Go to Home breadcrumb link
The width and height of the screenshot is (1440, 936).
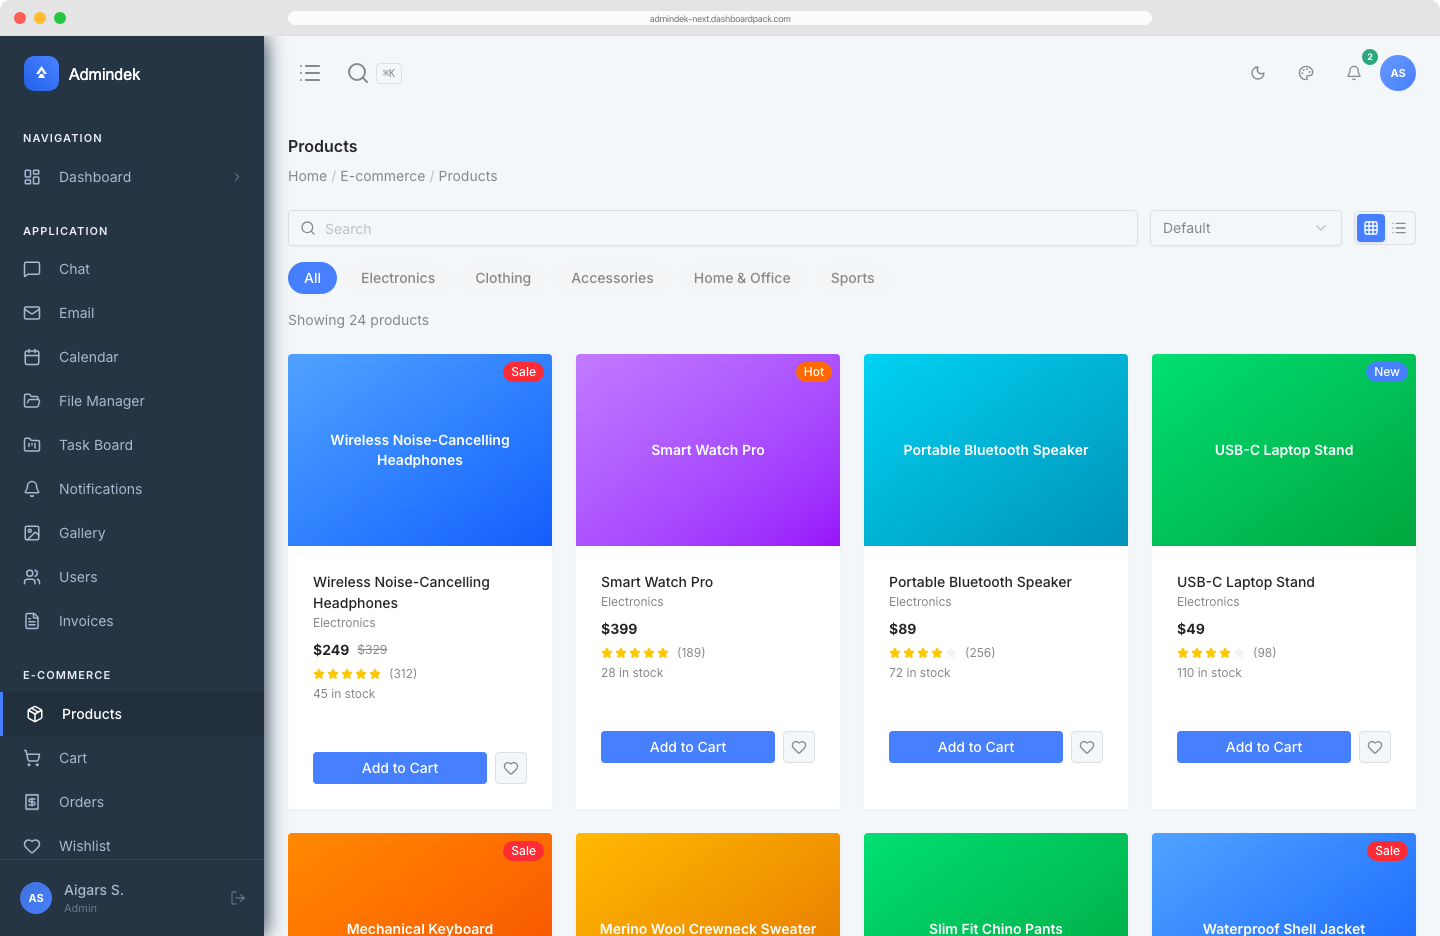coord(307,176)
